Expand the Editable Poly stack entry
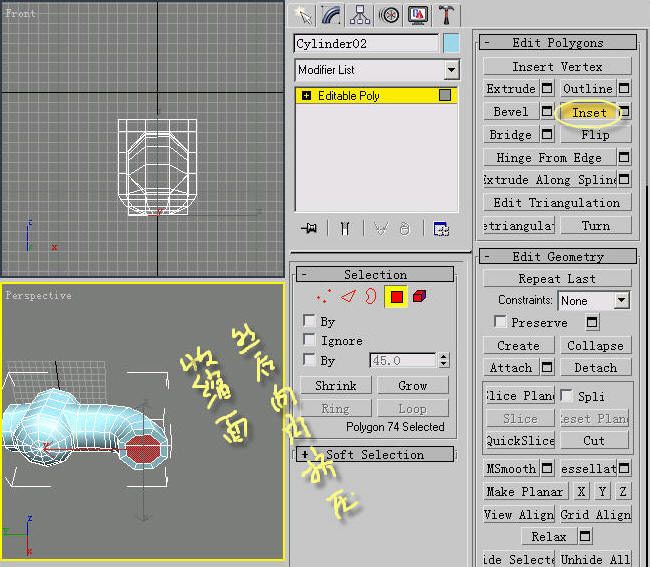Image resolution: width=650 pixels, height=567 pixels. tap(306, 96)
